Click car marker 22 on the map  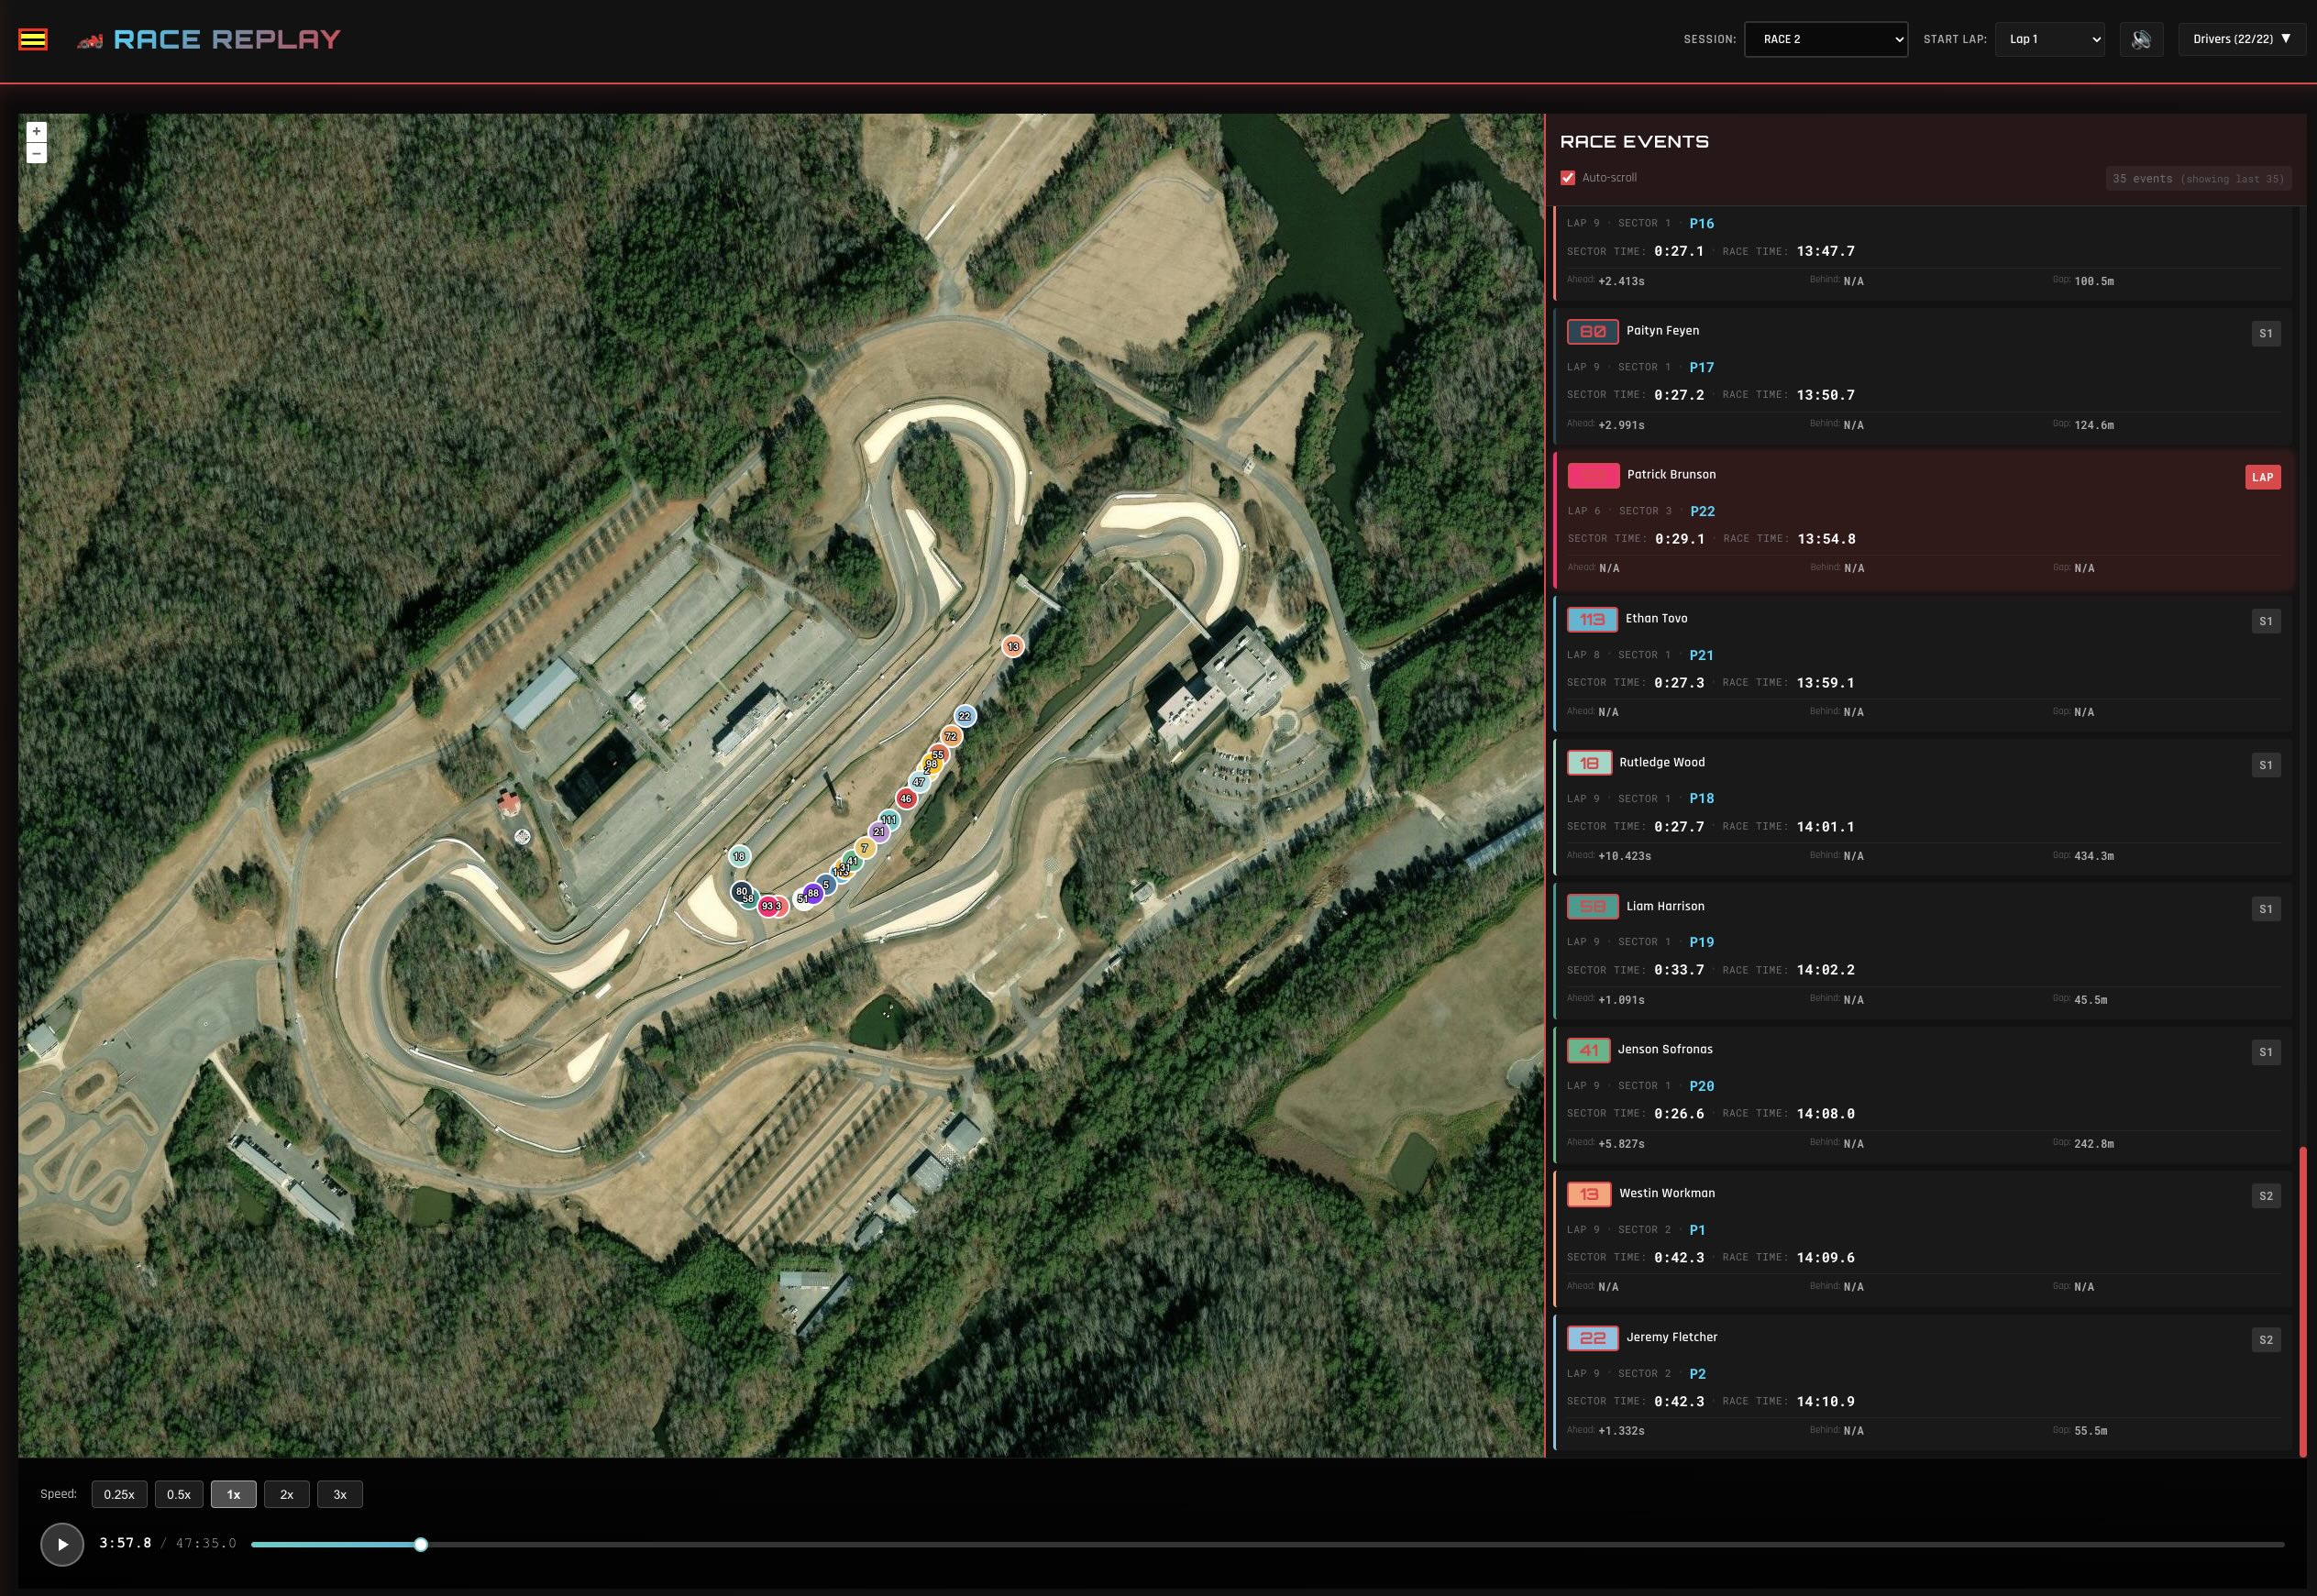point(964,716)
